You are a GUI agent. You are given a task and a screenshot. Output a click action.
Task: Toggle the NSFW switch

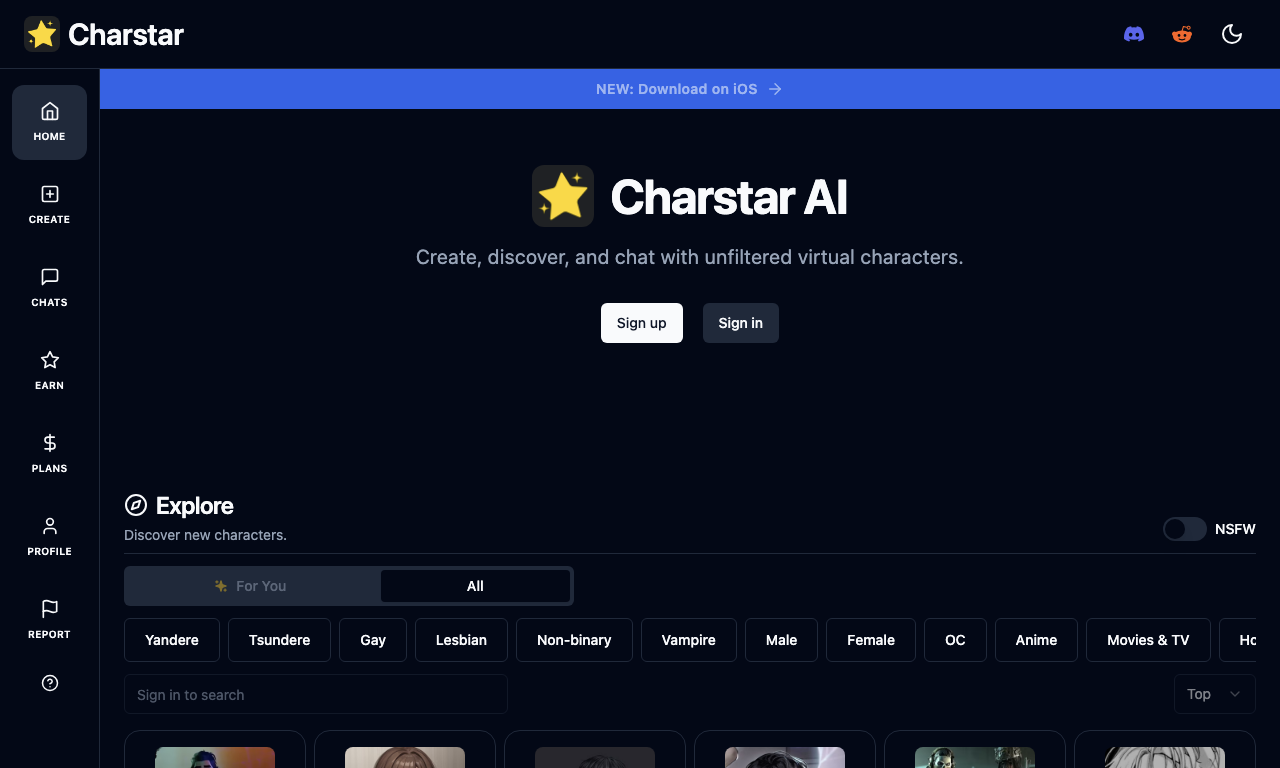click(x=1185, y=529)
